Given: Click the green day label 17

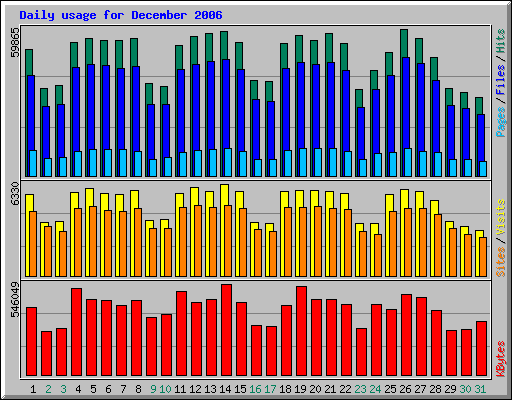Looking at the screenshot, I should 270,389.
